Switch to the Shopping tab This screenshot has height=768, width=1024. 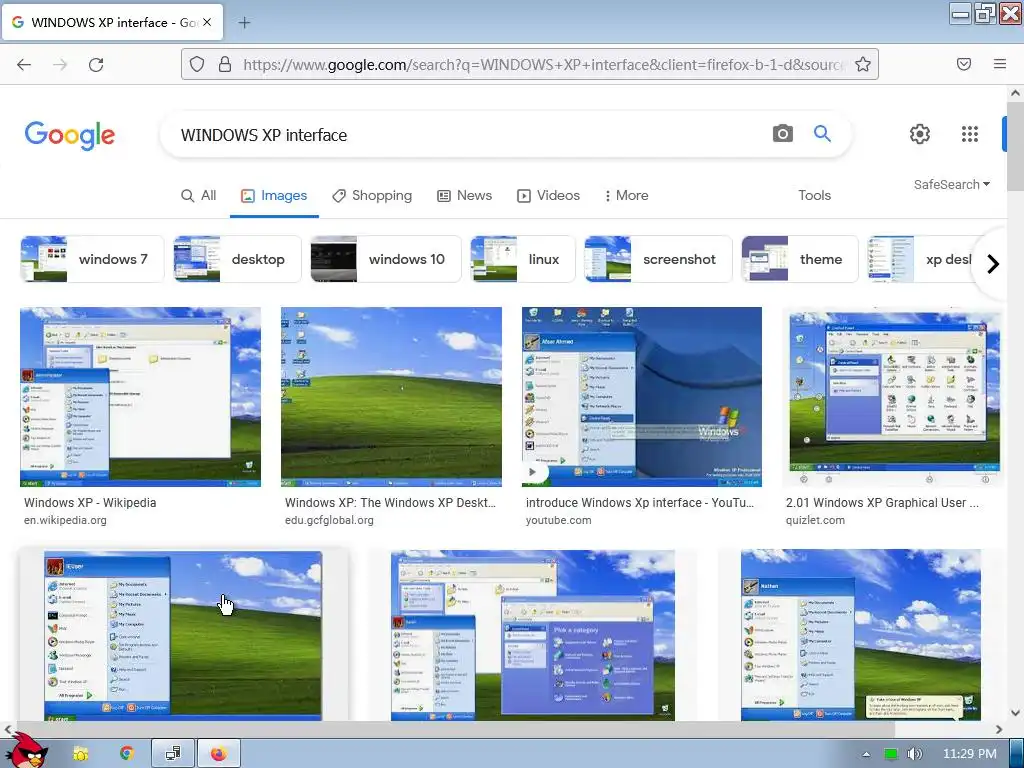(x=372, y=195)
